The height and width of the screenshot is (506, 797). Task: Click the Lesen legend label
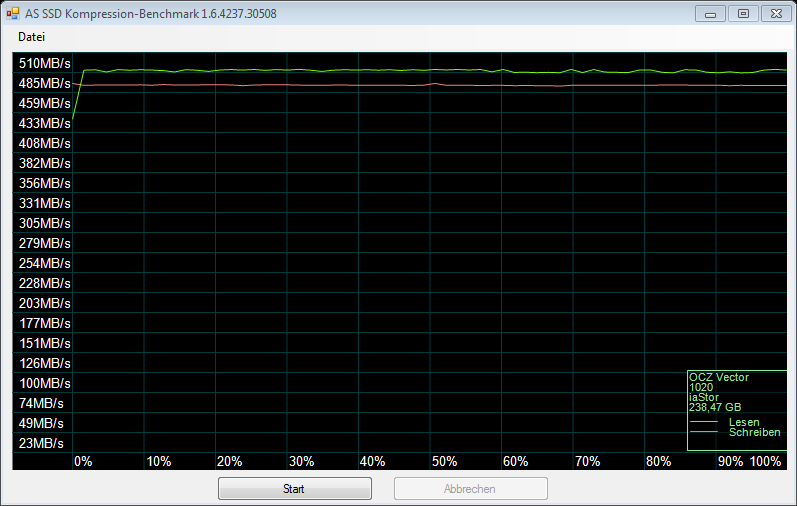click(x=744, y=422)
